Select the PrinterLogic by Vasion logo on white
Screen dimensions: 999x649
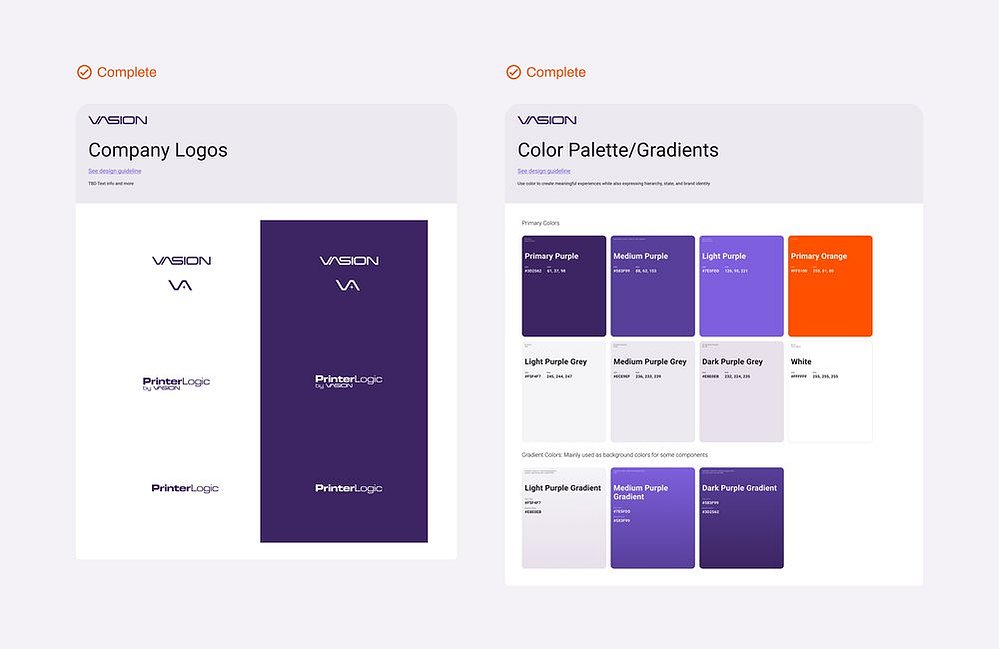176,383
